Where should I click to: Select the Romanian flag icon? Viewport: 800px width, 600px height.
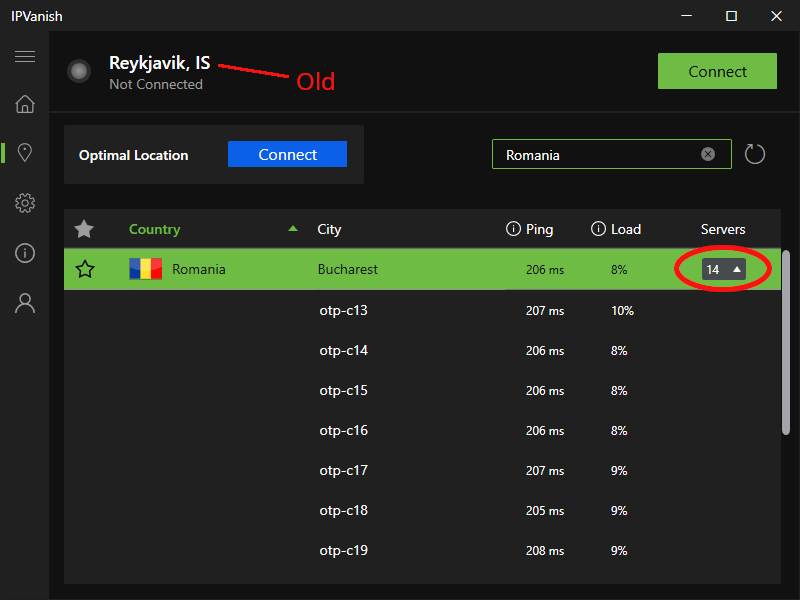pyautogui.click(x=145, y=269)
